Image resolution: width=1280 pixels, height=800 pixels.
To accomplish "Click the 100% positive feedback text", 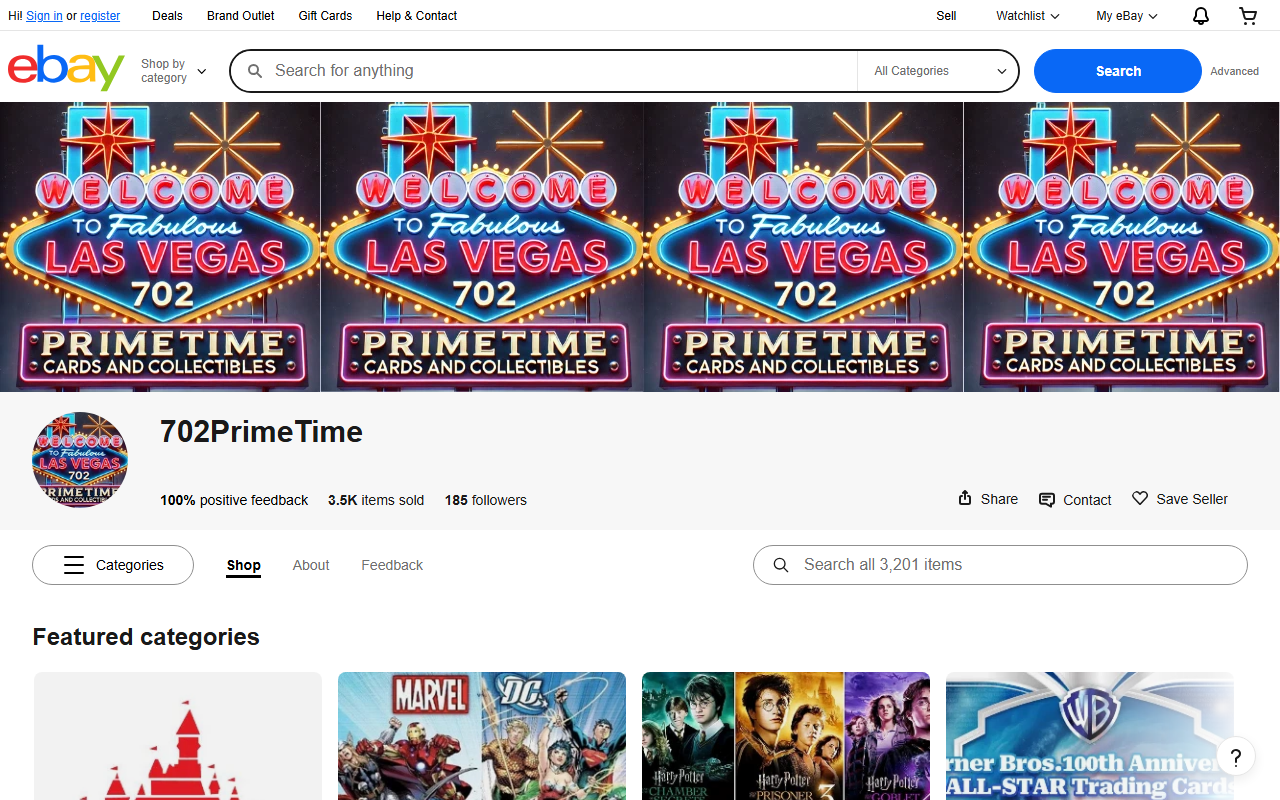I will 234,500.
